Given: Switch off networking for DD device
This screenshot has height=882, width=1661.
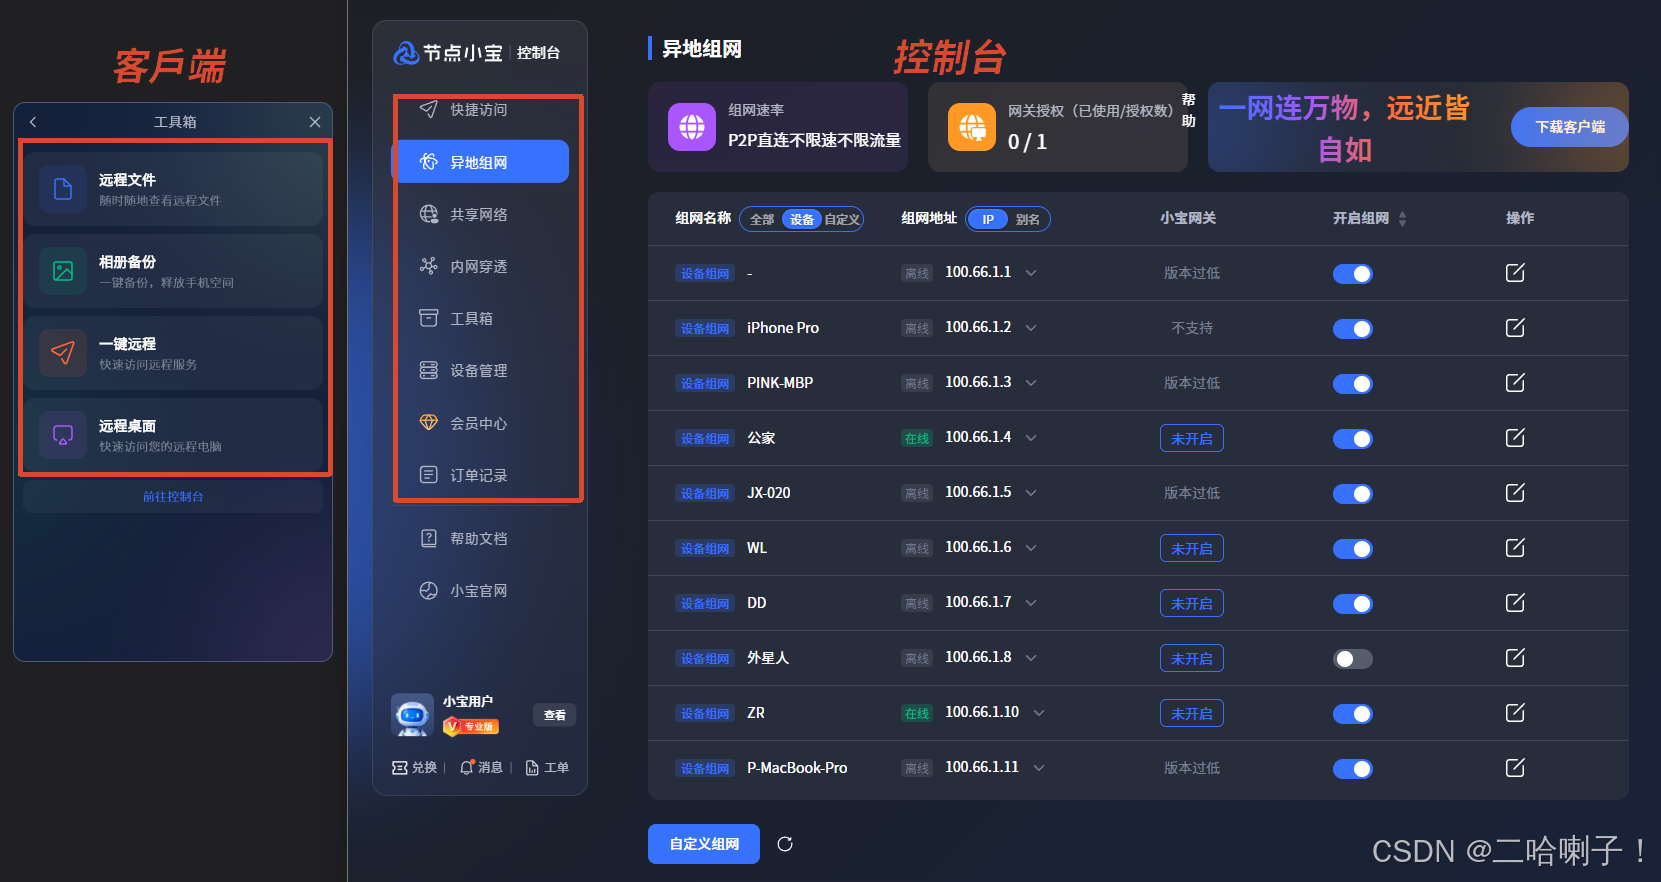Looking at the screenshot, I should pos(1353,604).
